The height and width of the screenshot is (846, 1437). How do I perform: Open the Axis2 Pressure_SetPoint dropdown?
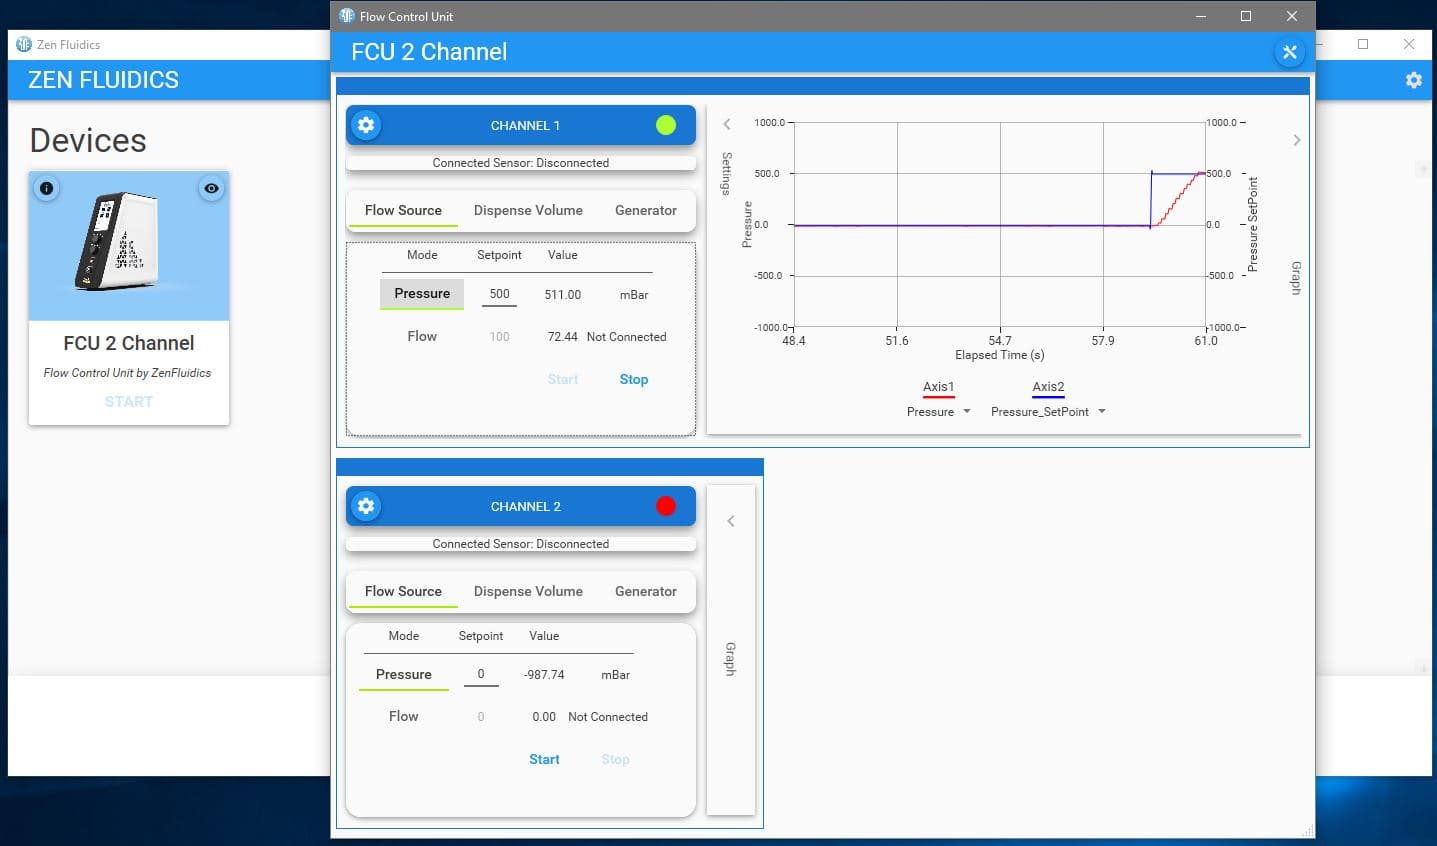pos(1048,412)
